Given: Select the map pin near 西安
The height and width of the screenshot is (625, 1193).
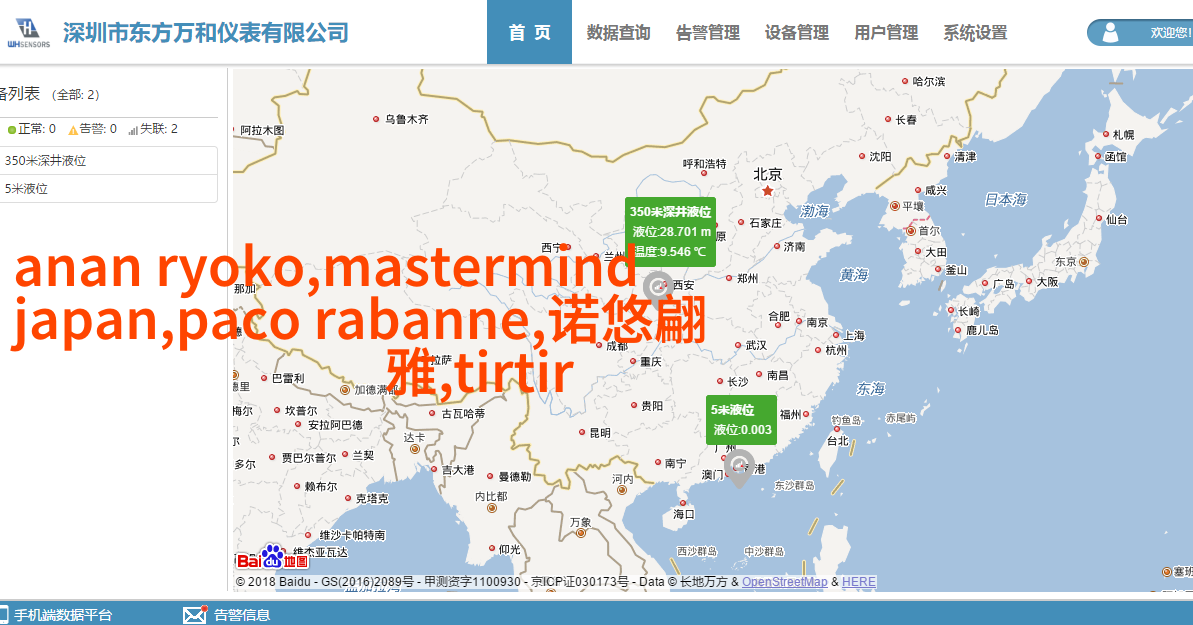Looking at the screenshot, I should (658, 290).
